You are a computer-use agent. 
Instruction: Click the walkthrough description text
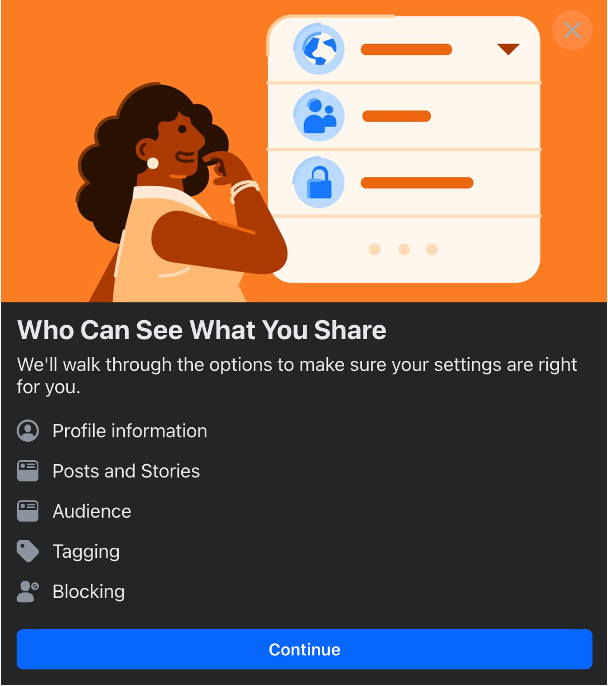[x=297, y=375]
